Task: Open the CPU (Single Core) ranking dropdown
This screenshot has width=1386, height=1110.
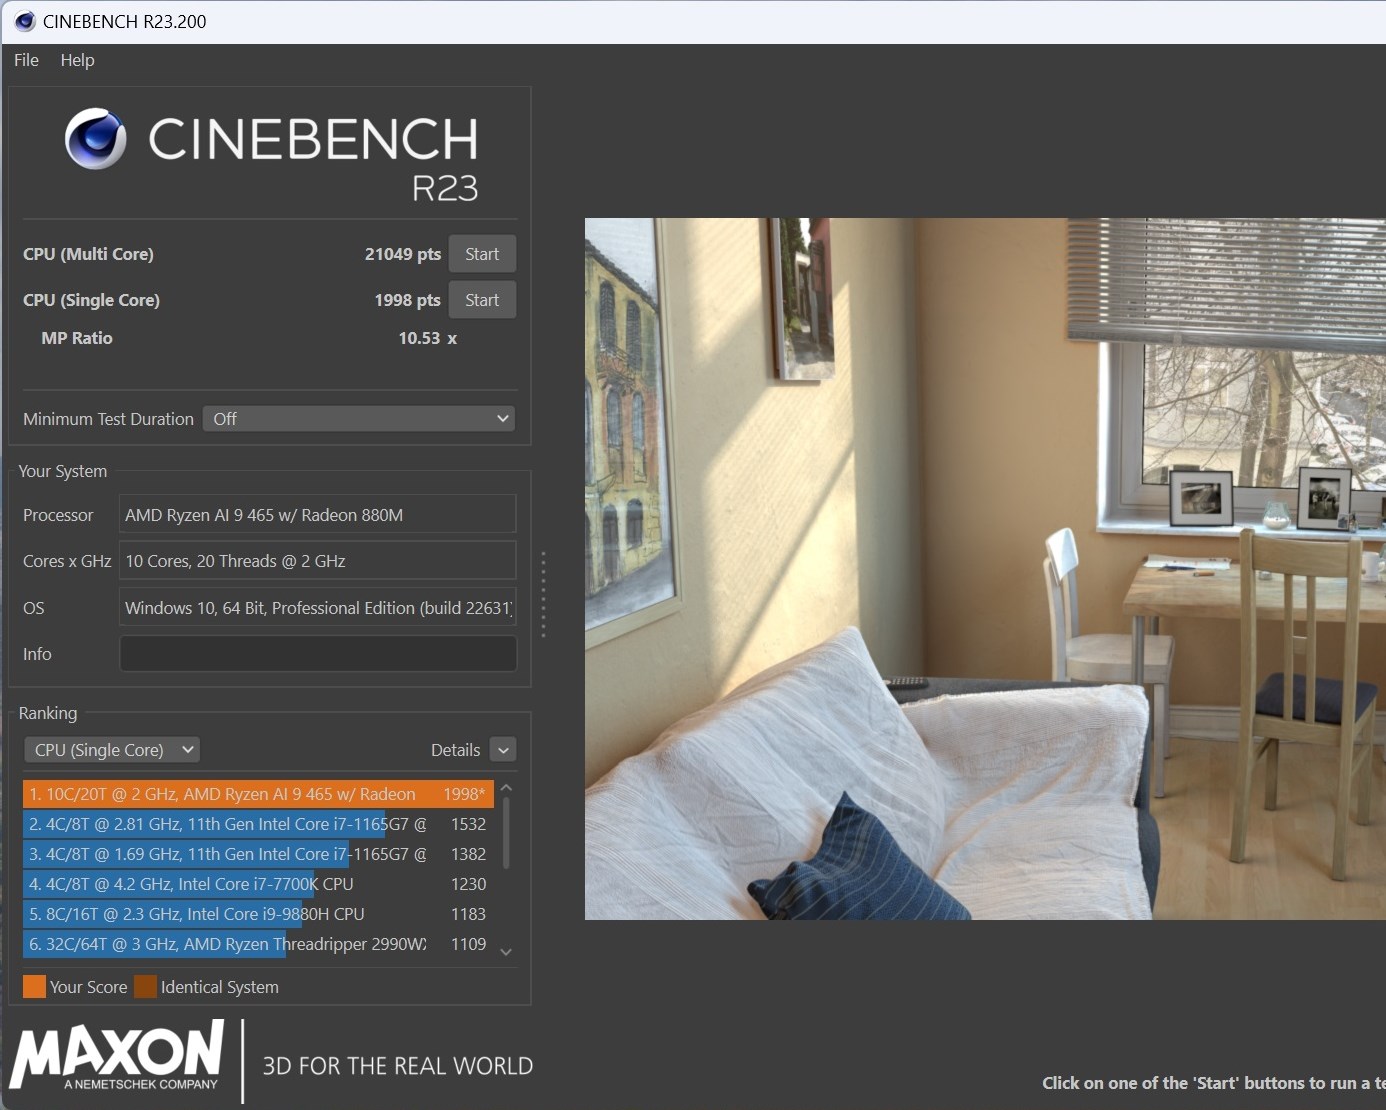Action: coord(112,750)
